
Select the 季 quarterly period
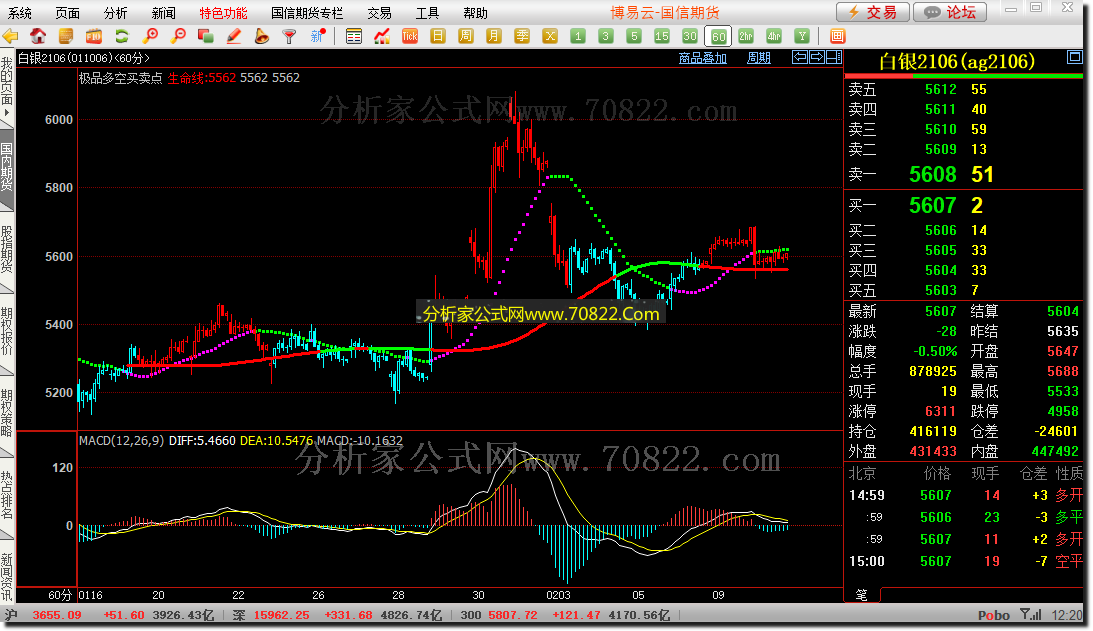(x=522, y=36)
